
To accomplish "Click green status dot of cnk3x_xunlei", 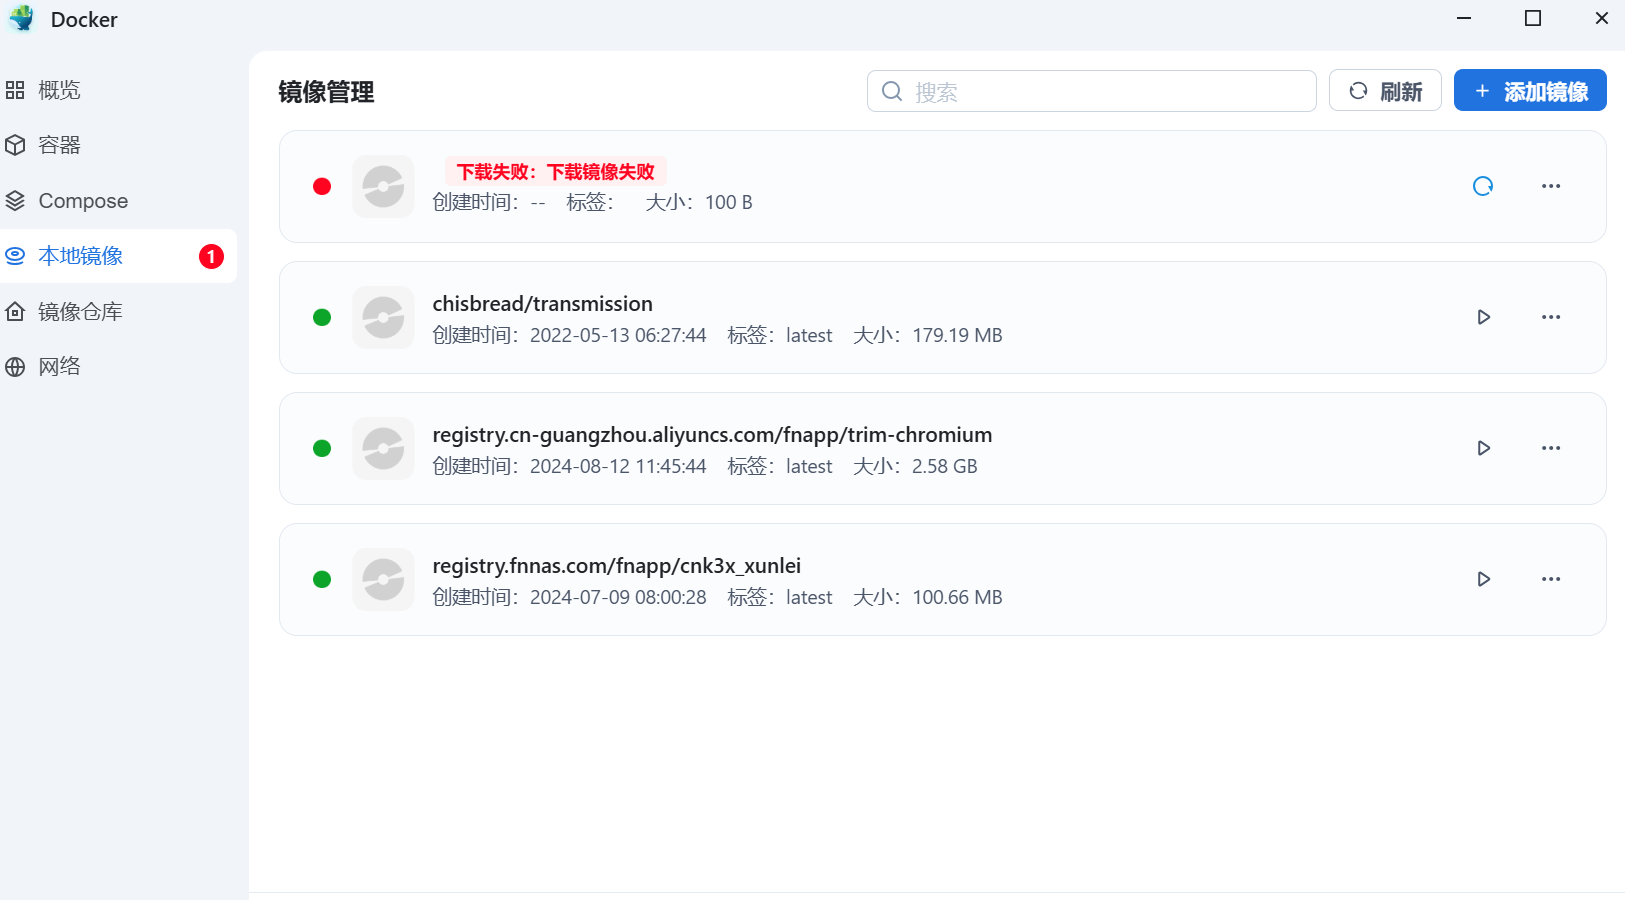I will [x=322, y=579].
